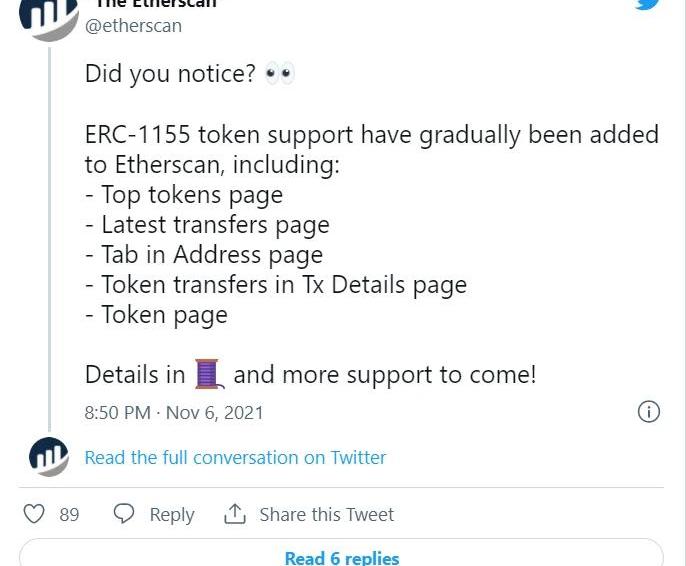This screenshot has width=686, height=566.
Task: Click the tweet info icon
Action: pos(649,412)
